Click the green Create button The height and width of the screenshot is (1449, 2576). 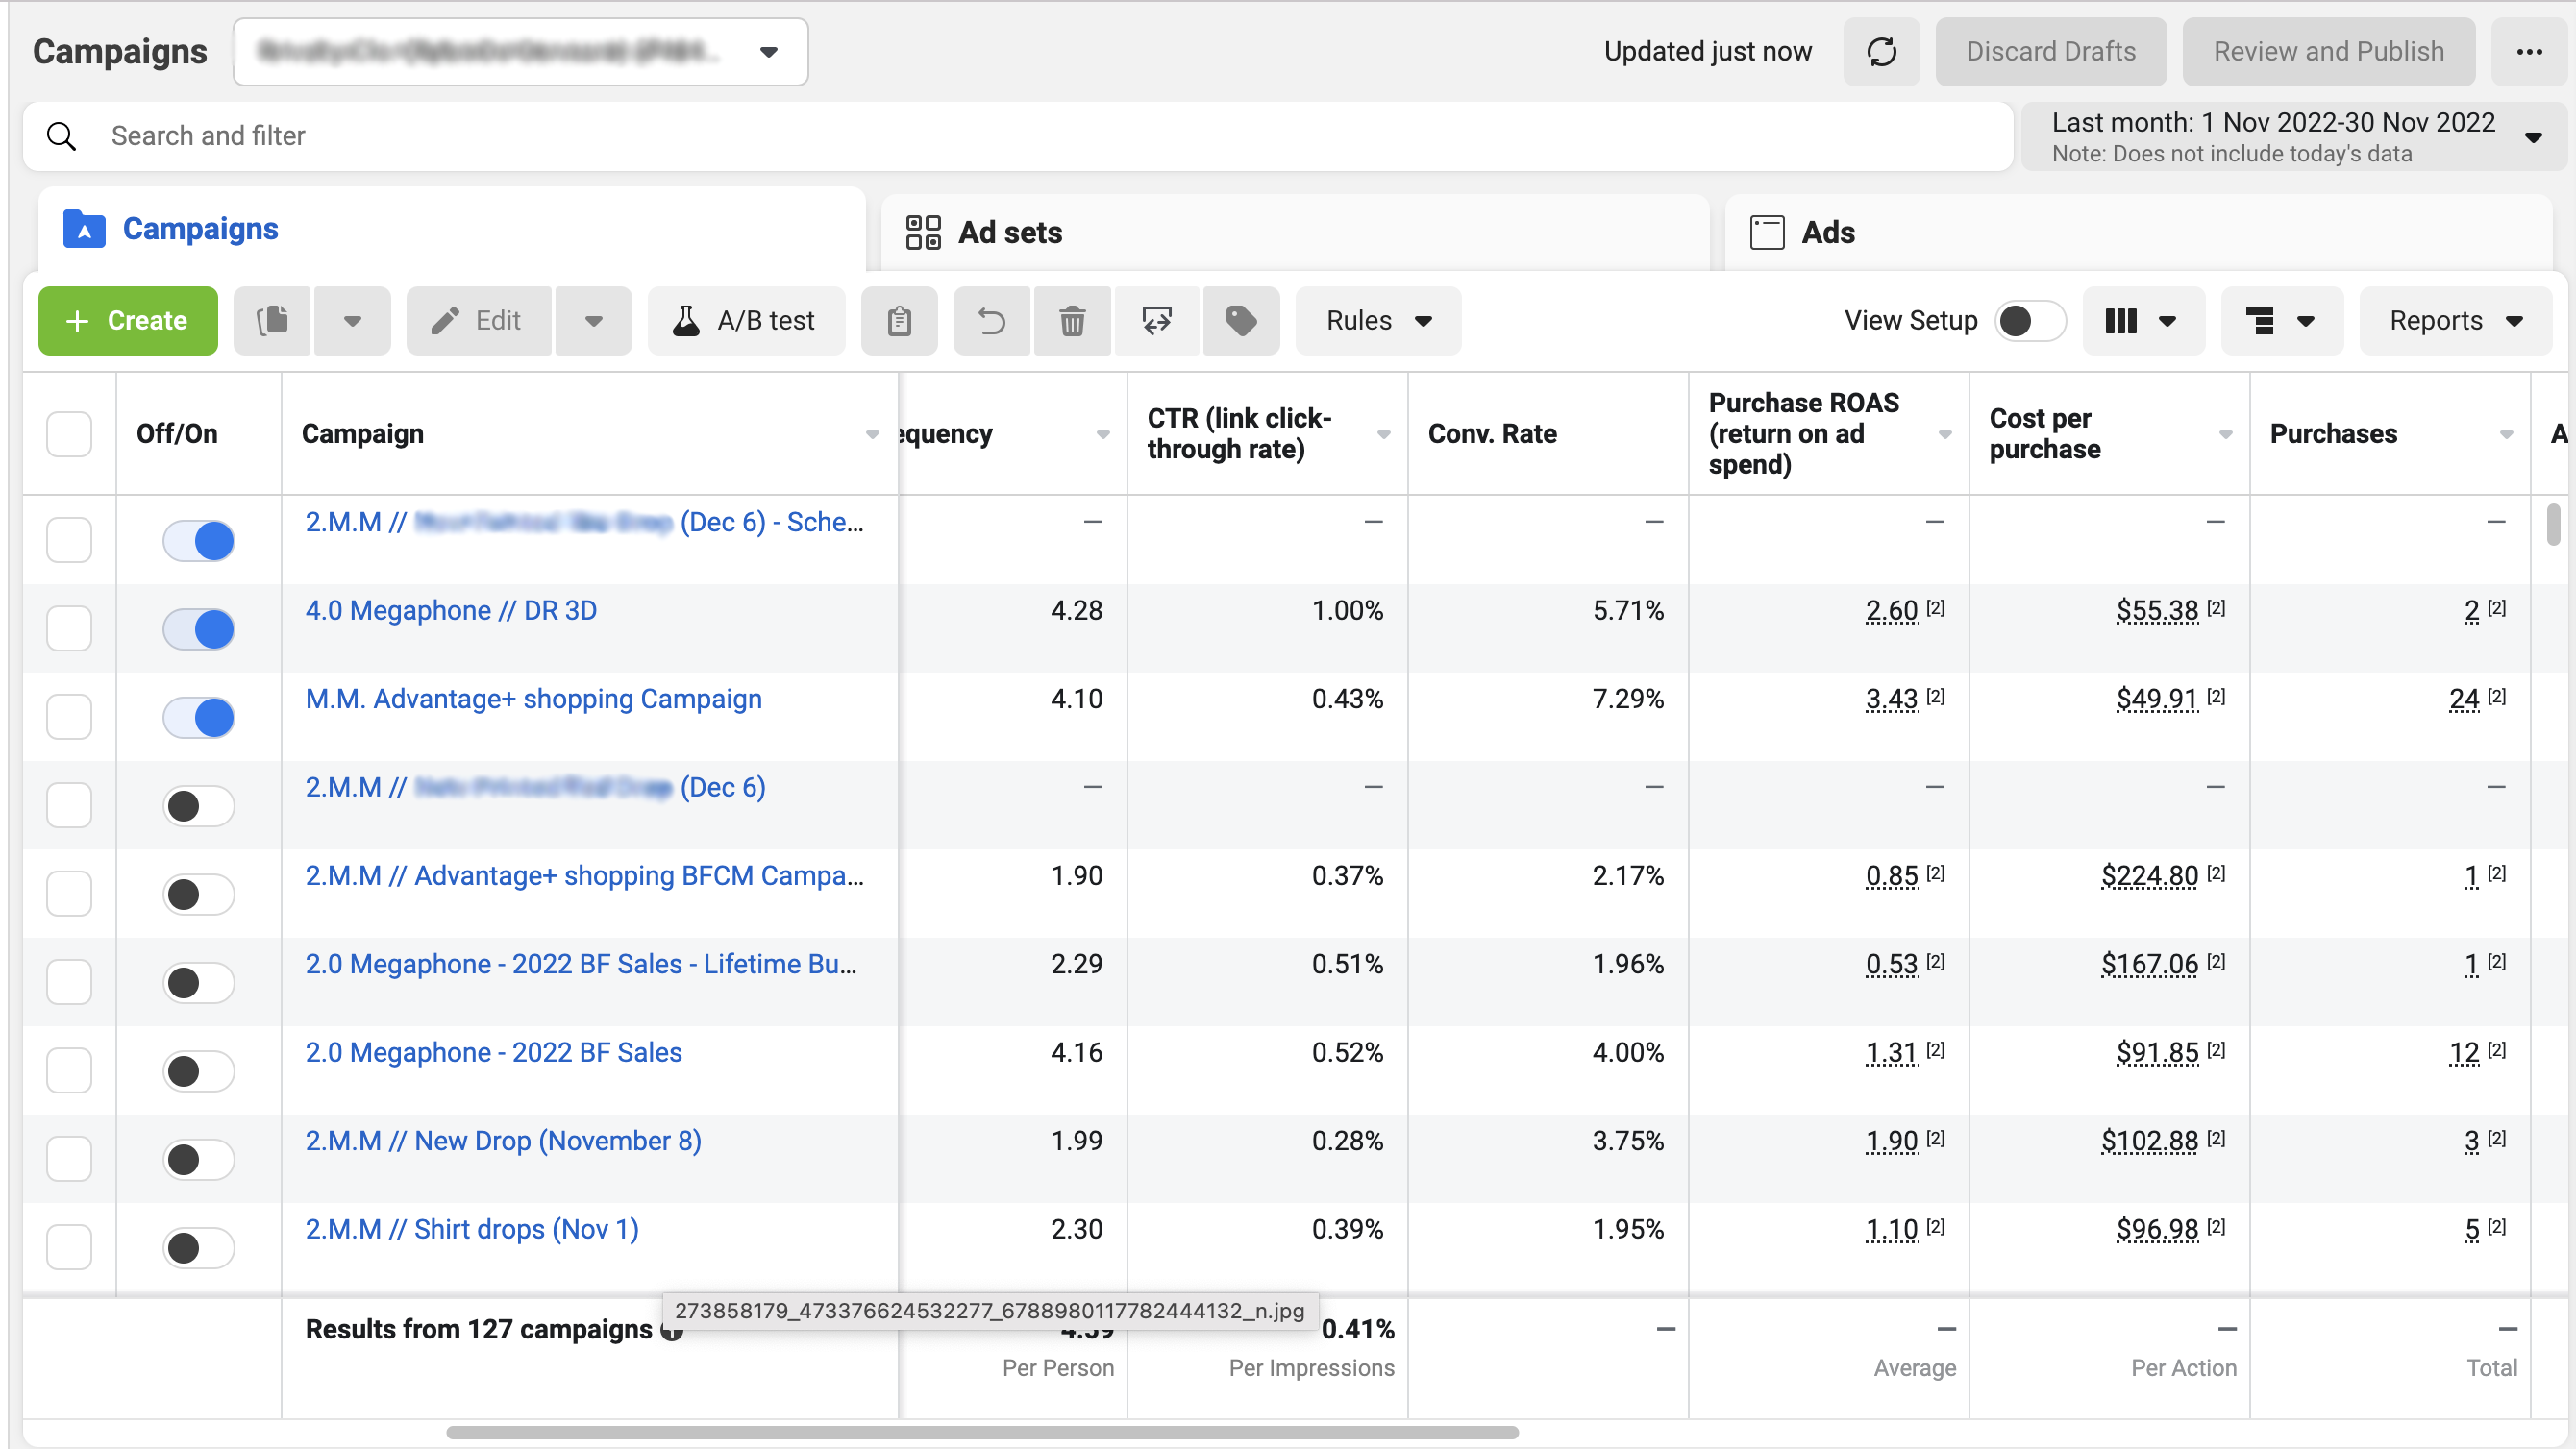pos(128,321)
